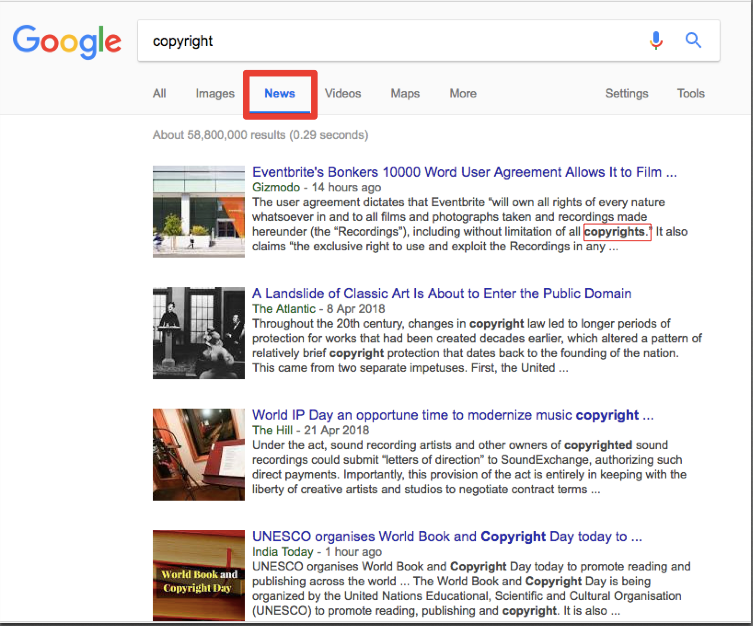Click The Atlantic source label

point(284,309)
